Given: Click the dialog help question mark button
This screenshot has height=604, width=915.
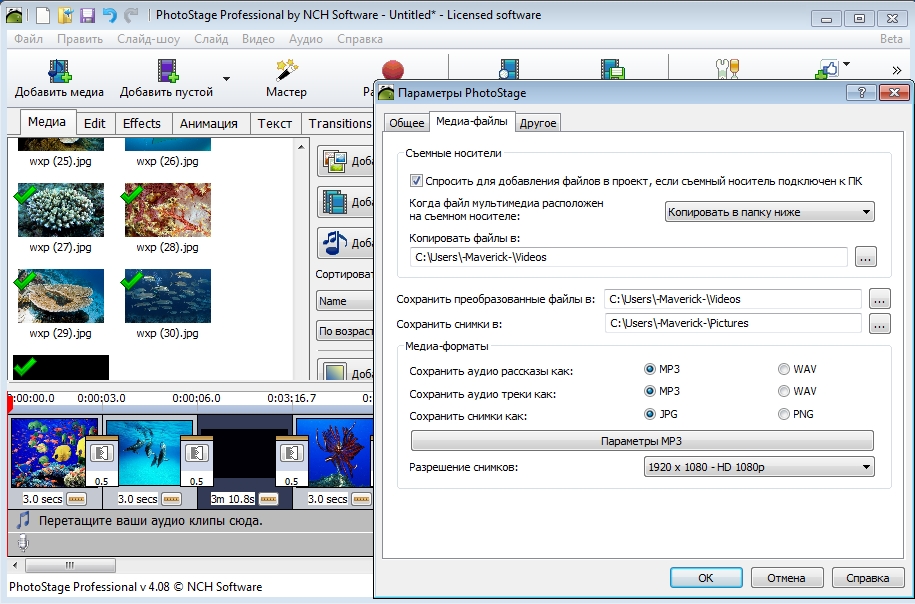Looking at the screenshot, I should coord(861,92).
